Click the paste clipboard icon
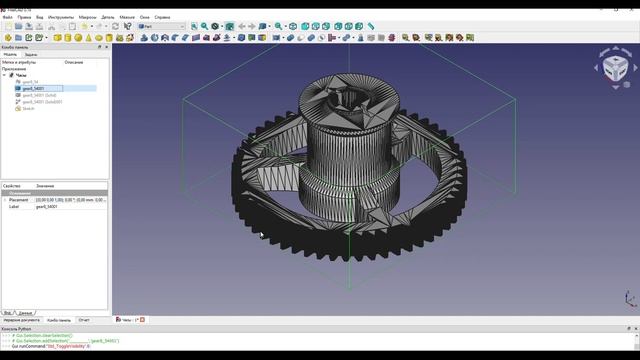This screenshot has width=640, height=360. pyautogui.click(x=72, y=26)
